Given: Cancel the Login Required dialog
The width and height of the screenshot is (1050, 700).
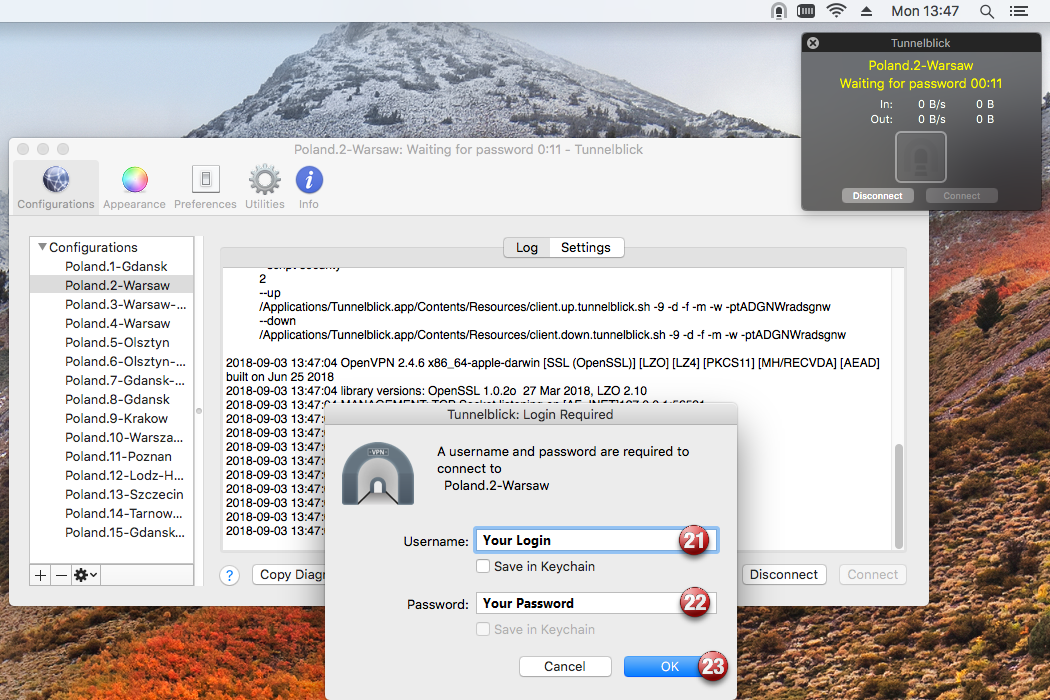Looking at the screenshot, I should click(x=565, y=667).
